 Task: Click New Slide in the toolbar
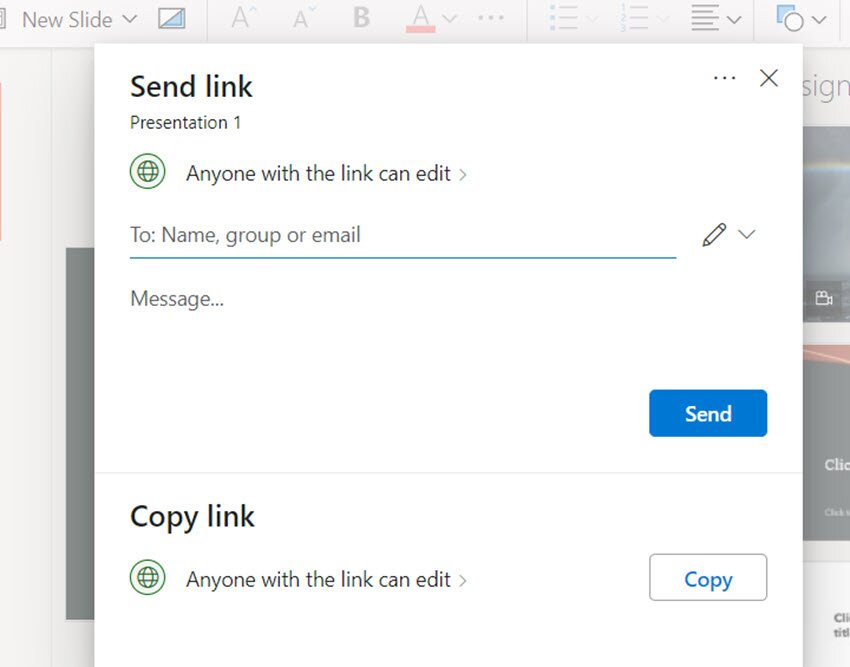pos(66,19)
